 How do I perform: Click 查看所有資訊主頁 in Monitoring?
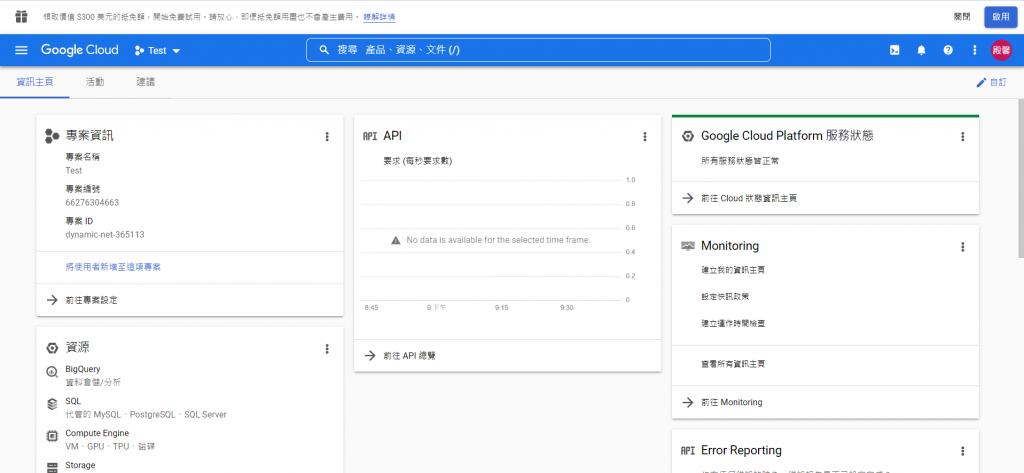click(733, 363)
